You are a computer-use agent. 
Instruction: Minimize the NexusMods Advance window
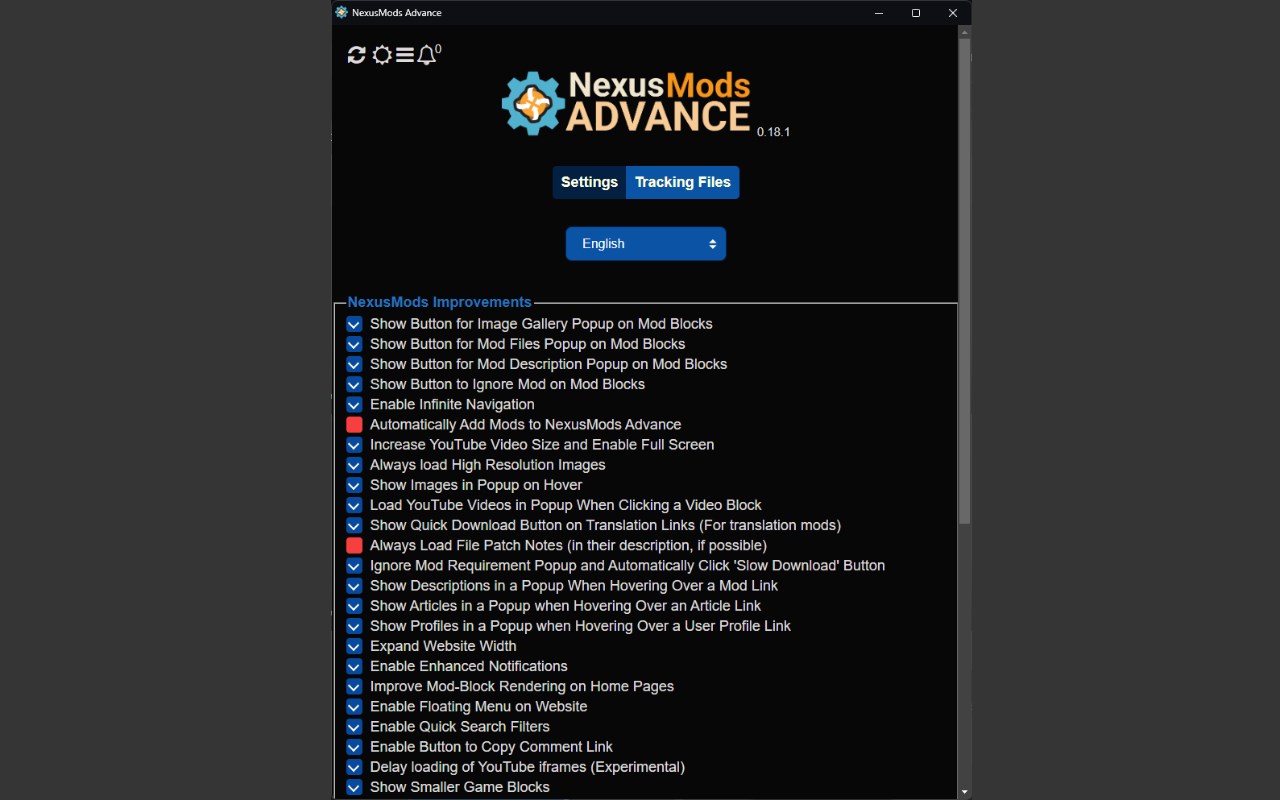coord(879,13)
